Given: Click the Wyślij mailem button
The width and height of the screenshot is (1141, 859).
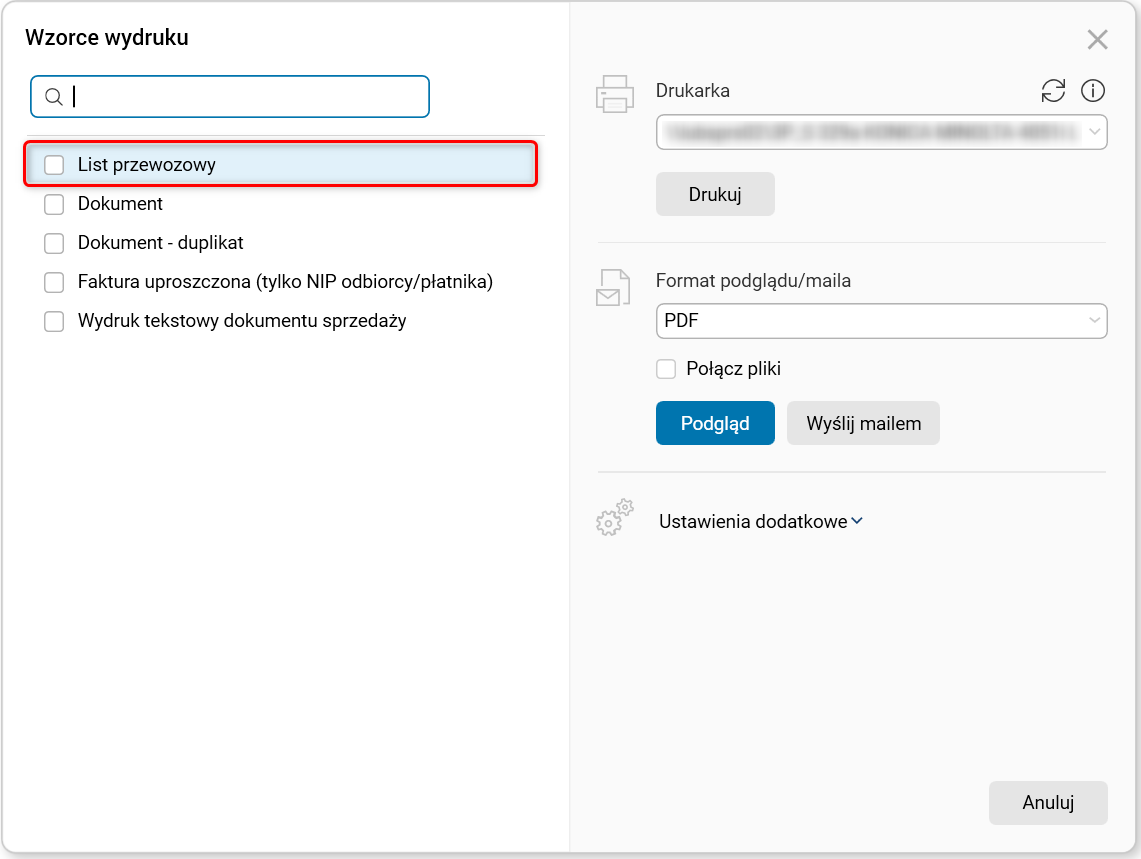Looking at the screenshot, I should click(863, 423).
